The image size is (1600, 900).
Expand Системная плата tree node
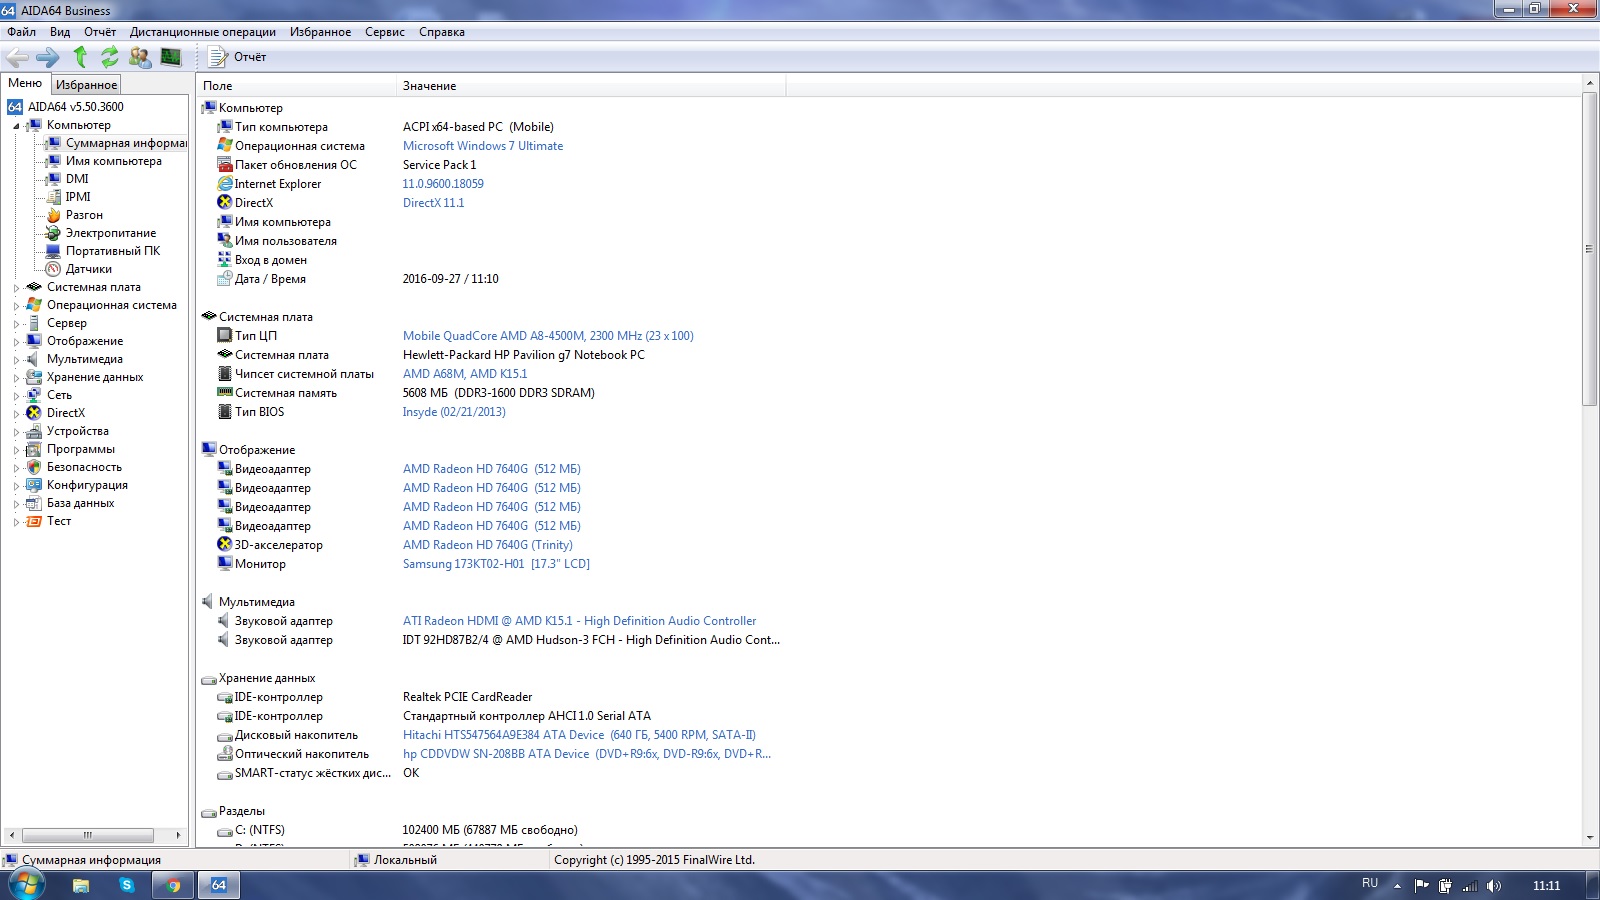click(16, 288)
